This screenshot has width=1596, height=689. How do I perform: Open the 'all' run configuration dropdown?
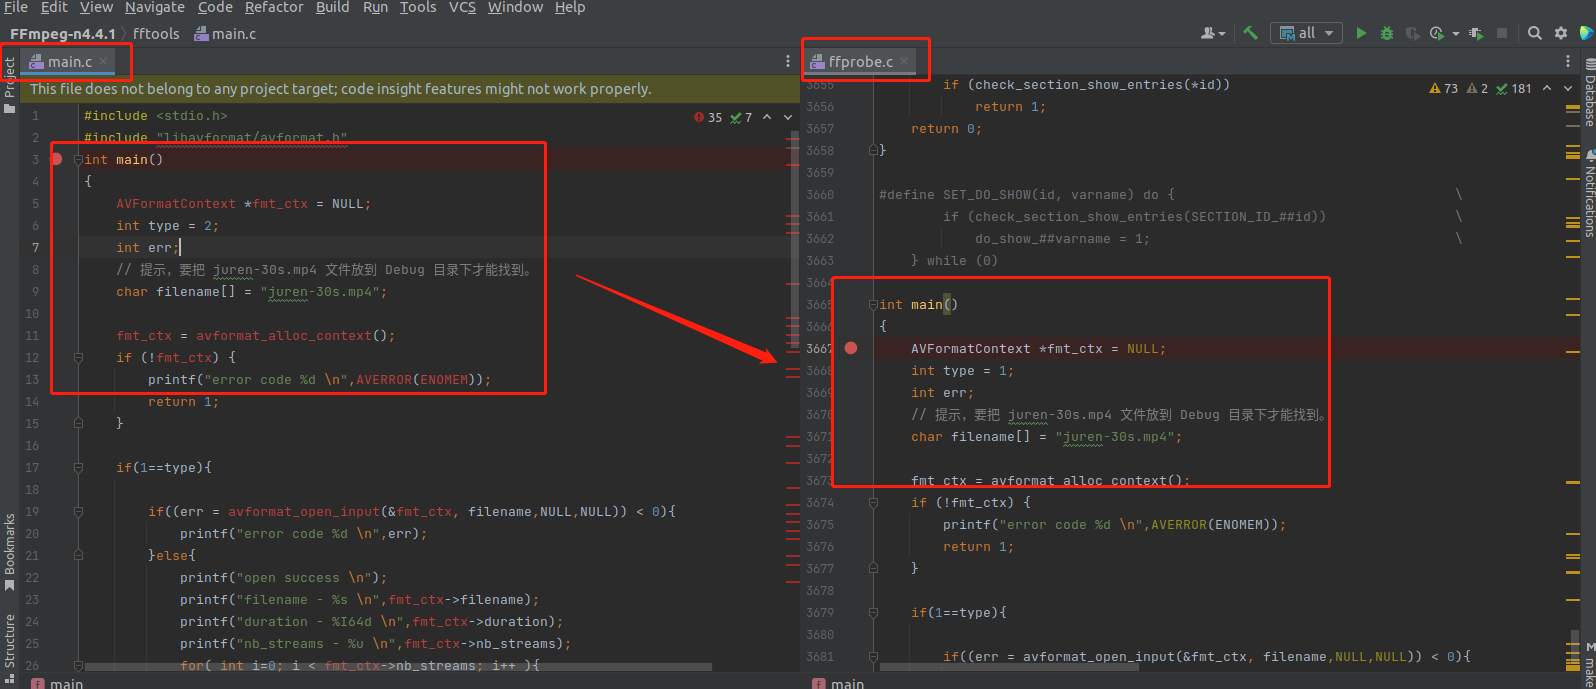pyautogui.click(x=1307, y=33)
